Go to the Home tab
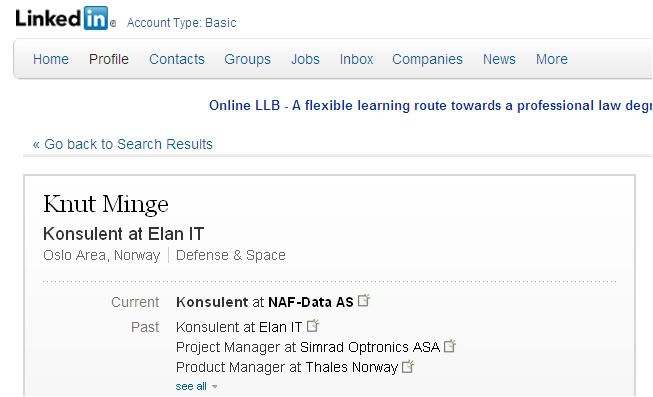 tap(51, 59)
